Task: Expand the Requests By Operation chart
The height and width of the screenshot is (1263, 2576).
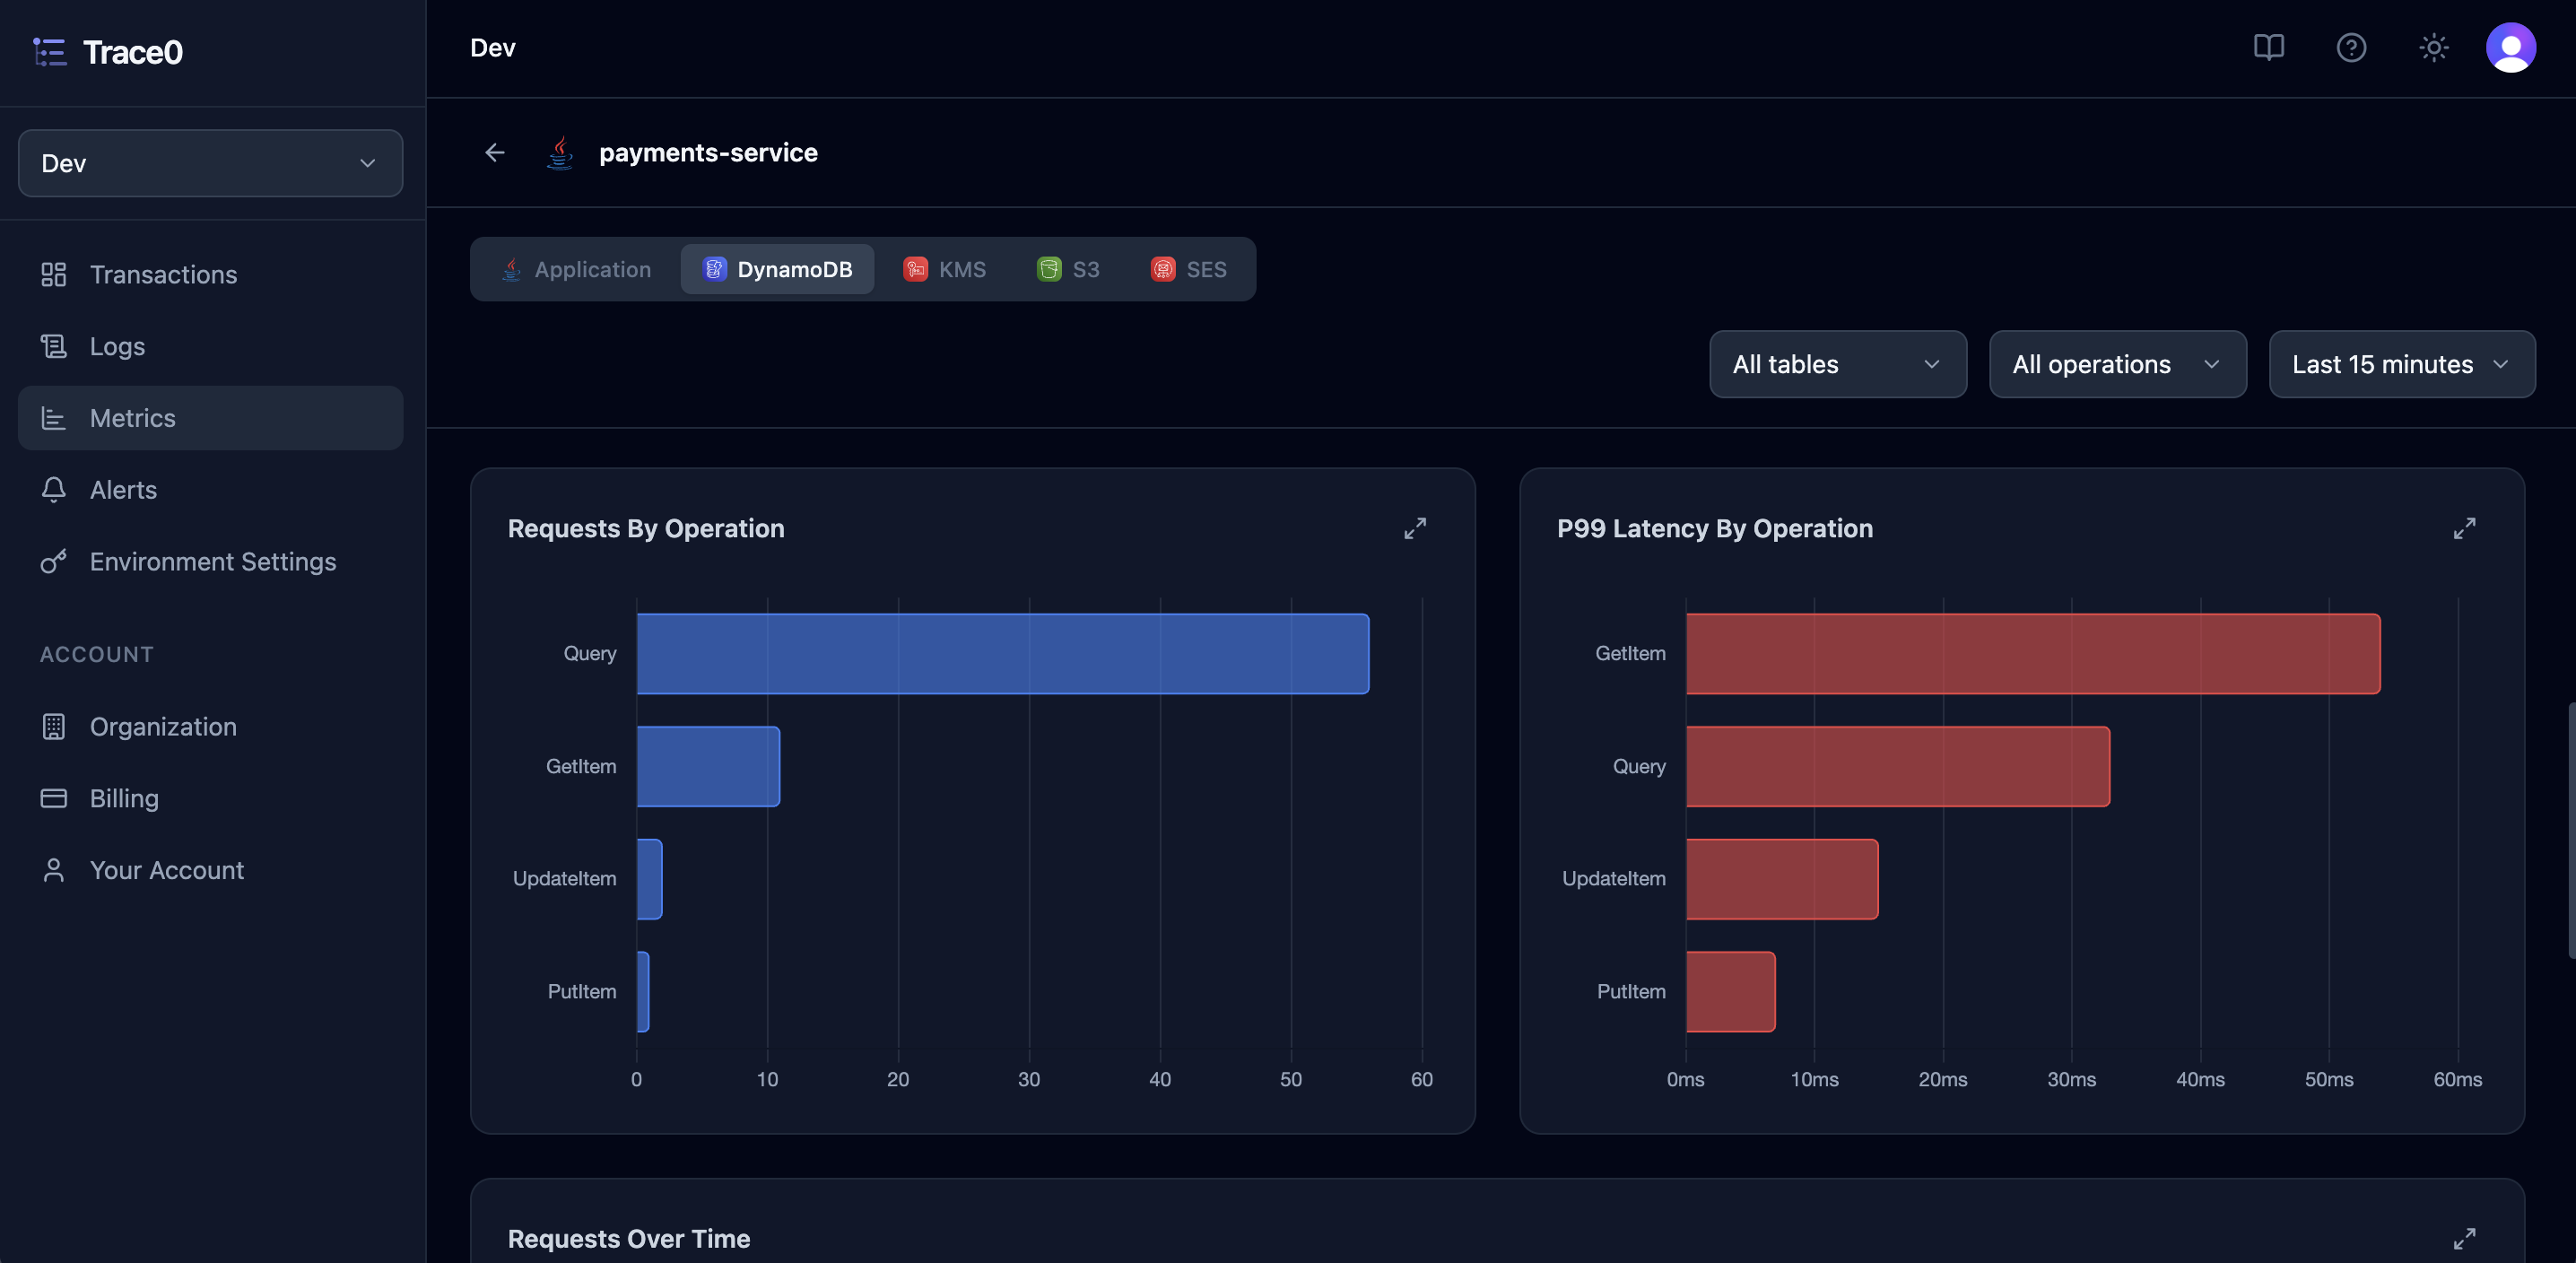Action: 1414,528
